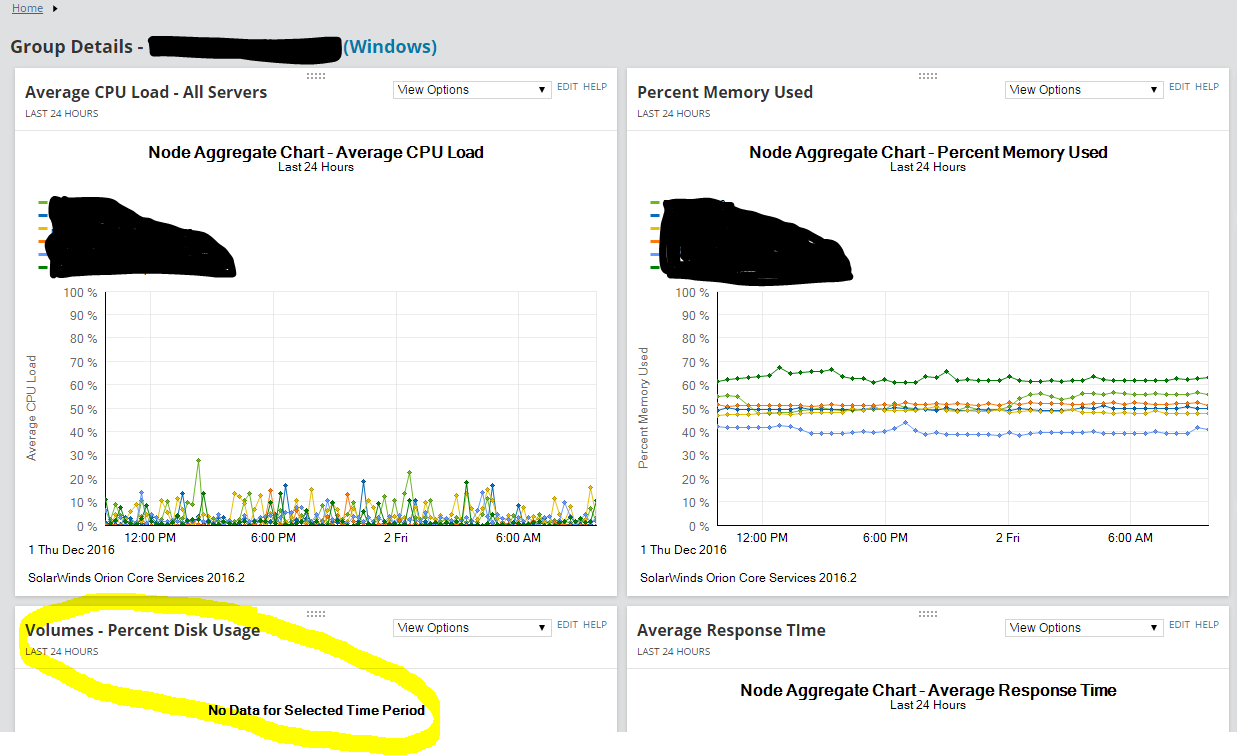1237x755 pixels.
Task: Click drag handle on Percent Memory Used widget
Action: pyautogui.click(x=927, y=76)
